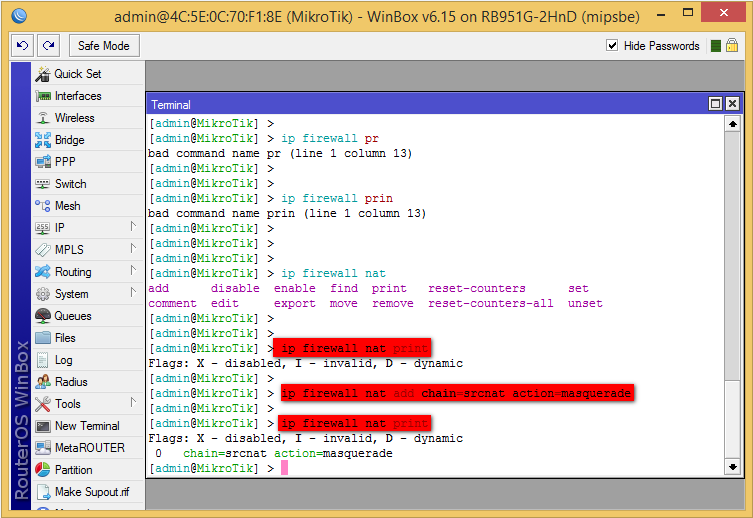This screenshot has height=518, width=753.
Task: Open the Radius users icon
Action: point(43,382)
